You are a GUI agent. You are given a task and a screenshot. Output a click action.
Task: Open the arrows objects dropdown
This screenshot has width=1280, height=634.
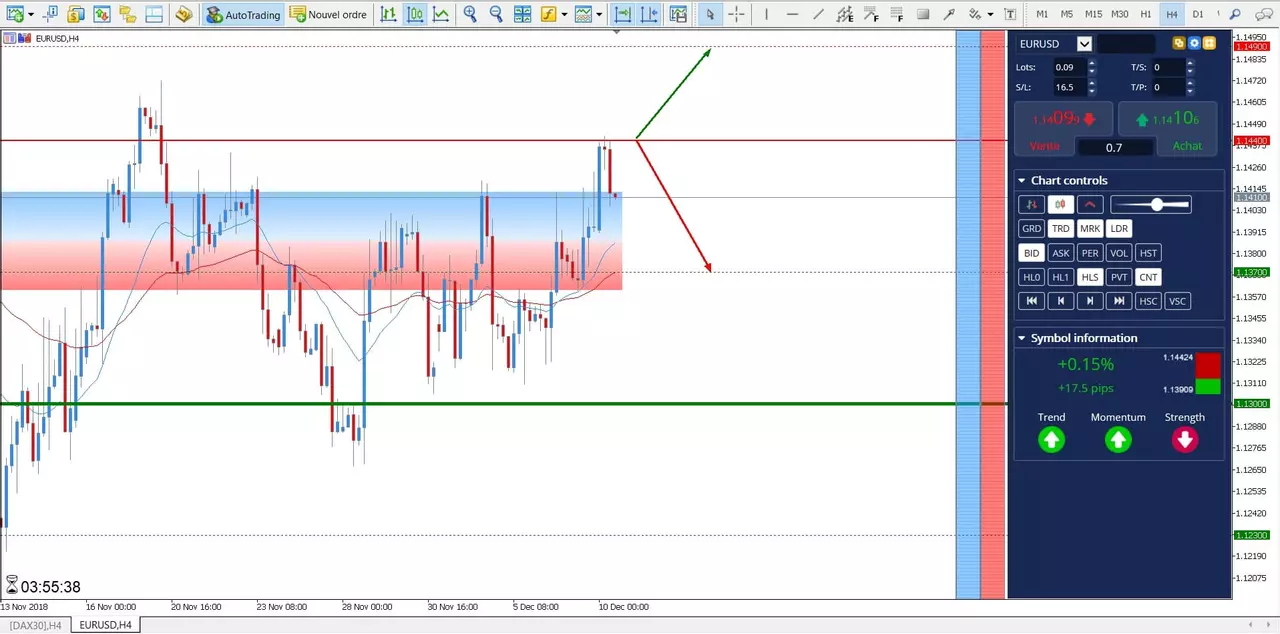990,14
